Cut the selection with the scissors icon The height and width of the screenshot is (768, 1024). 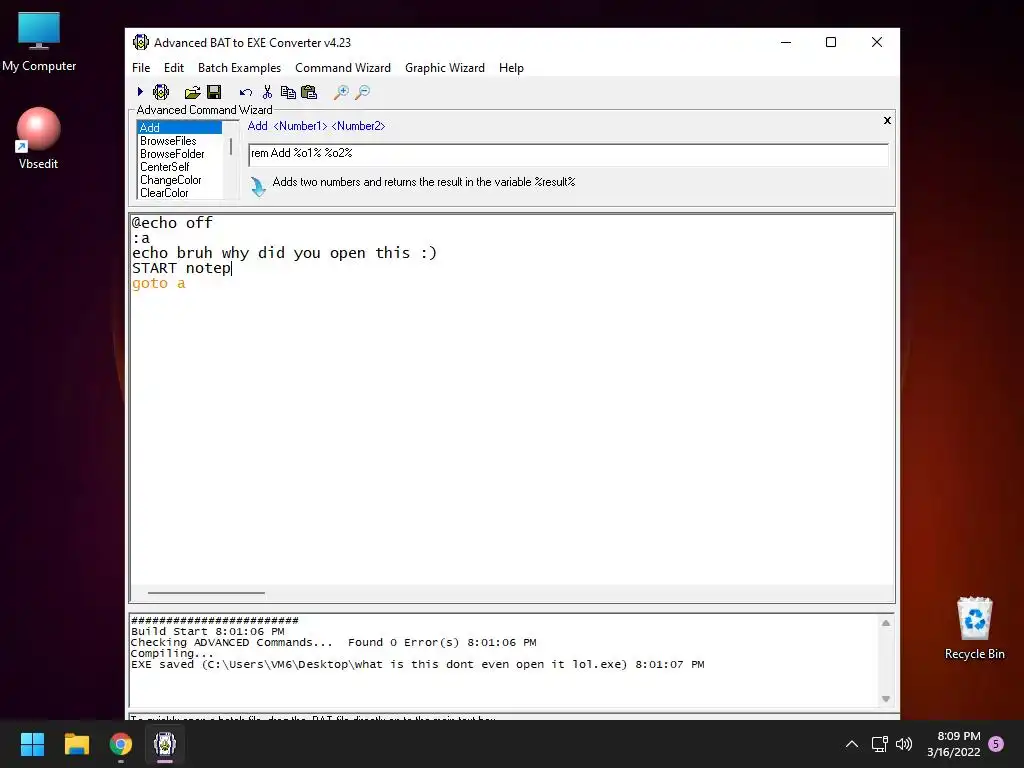[267, 92]
